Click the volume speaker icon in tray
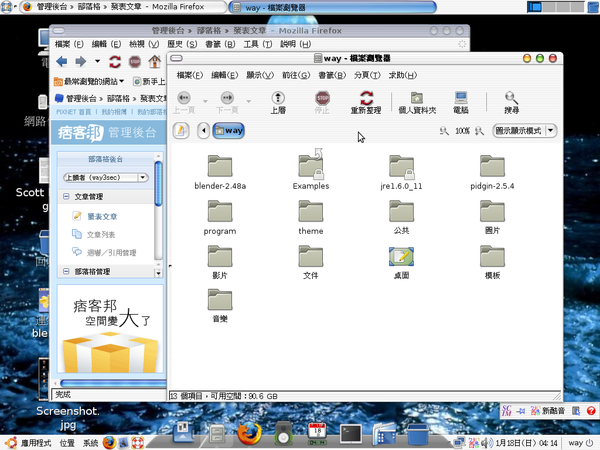This screenshot has height=450, width=600. (487, 443)
